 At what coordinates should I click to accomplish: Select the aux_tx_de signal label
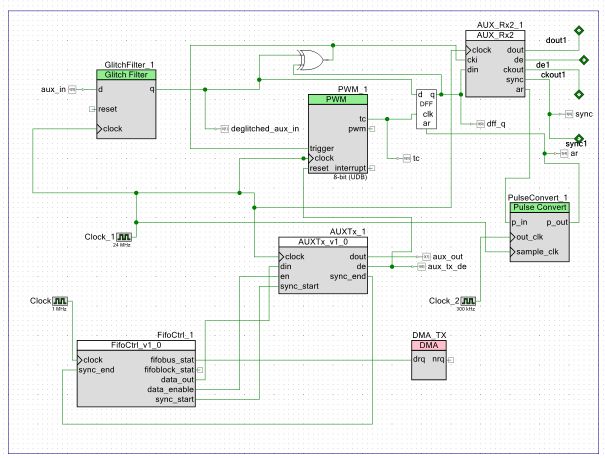click(x=445, y=267)
